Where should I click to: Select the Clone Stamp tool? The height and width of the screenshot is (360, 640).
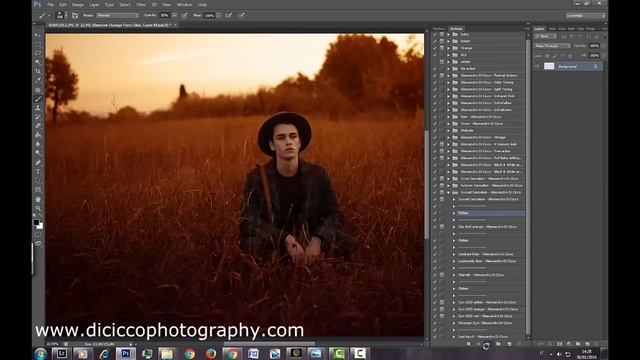coord(38,108)
